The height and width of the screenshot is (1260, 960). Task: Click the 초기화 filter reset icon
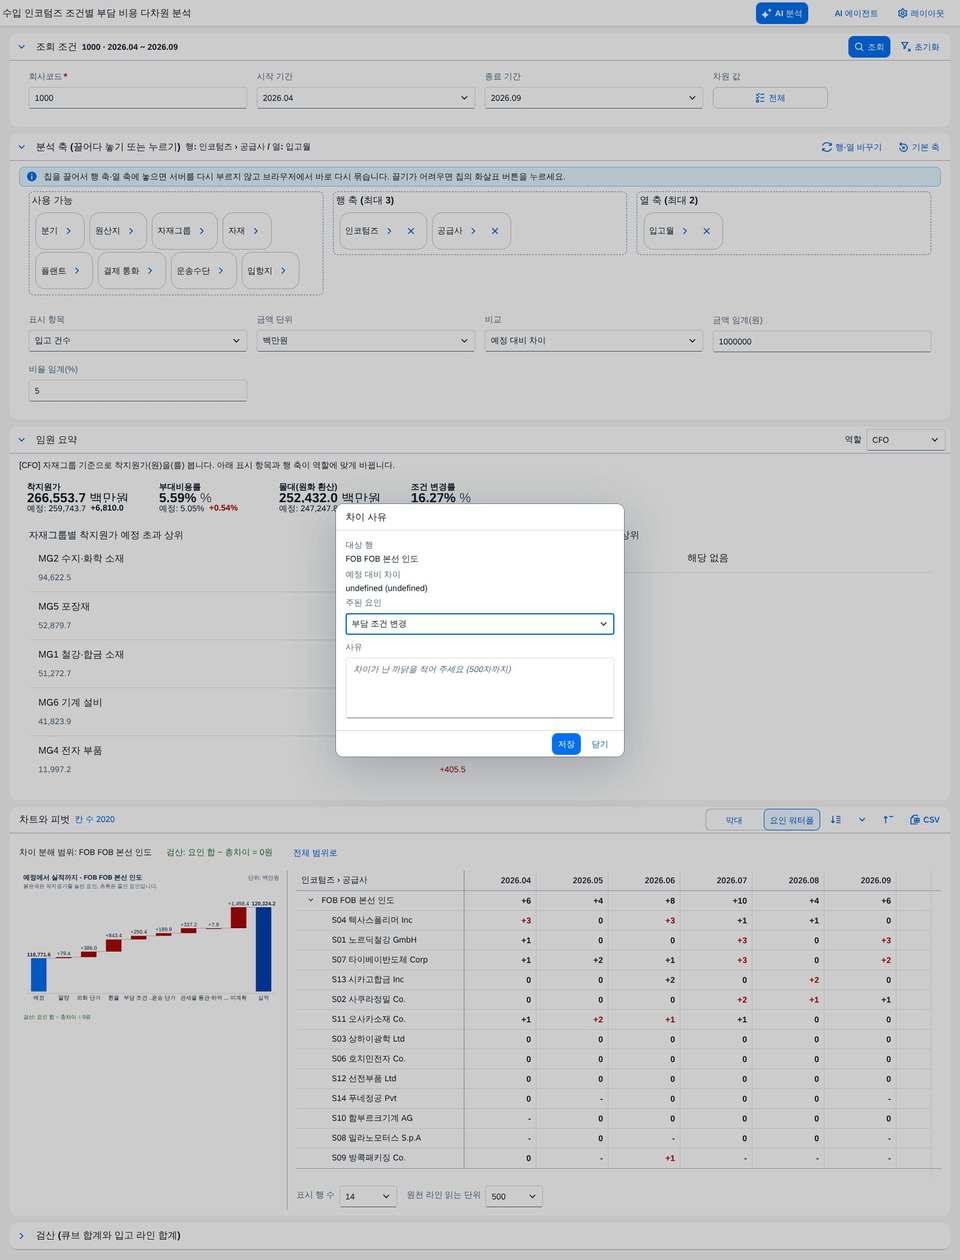pos(920,47)
